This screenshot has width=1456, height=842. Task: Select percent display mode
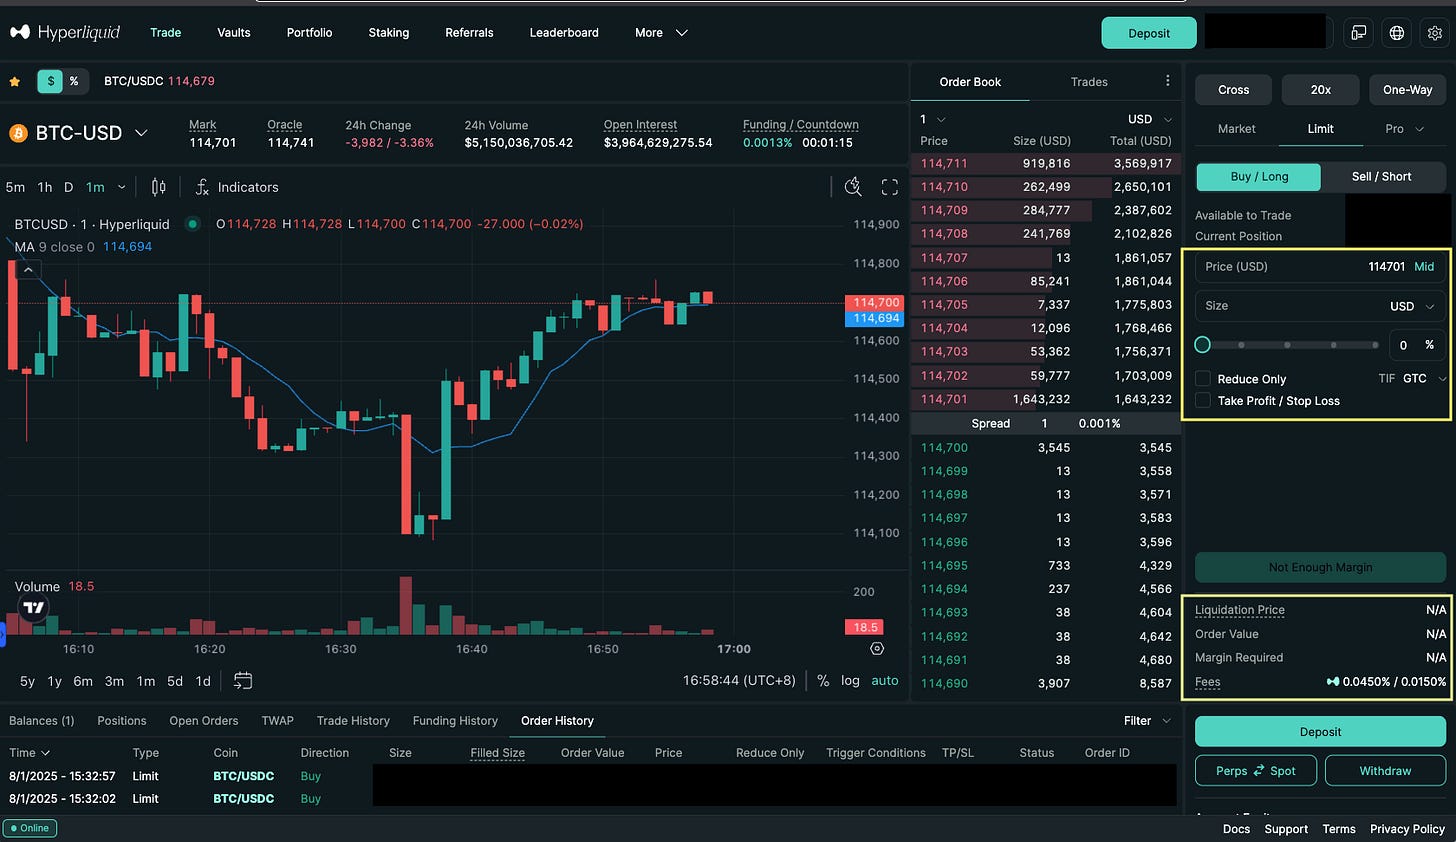pyautogui.click(x=75, y=81)
